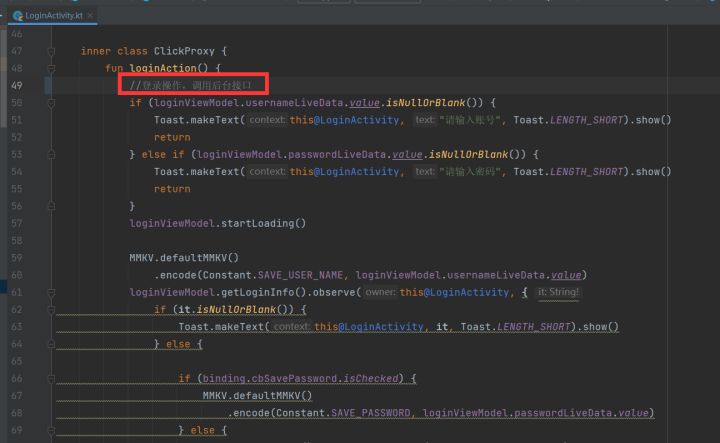Click the SAVE_PASSWORD constant on line 68
The image size is (720, 443).
371,413
